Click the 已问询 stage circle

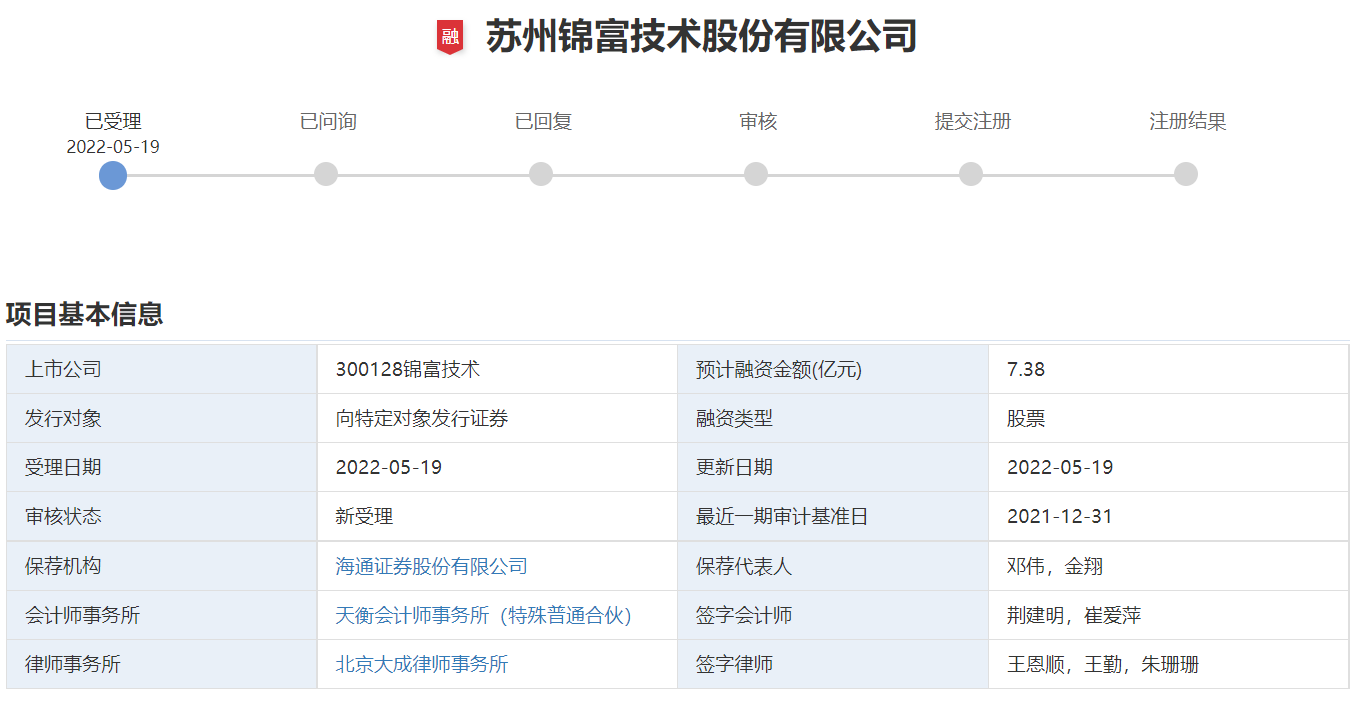pos(326,174)
